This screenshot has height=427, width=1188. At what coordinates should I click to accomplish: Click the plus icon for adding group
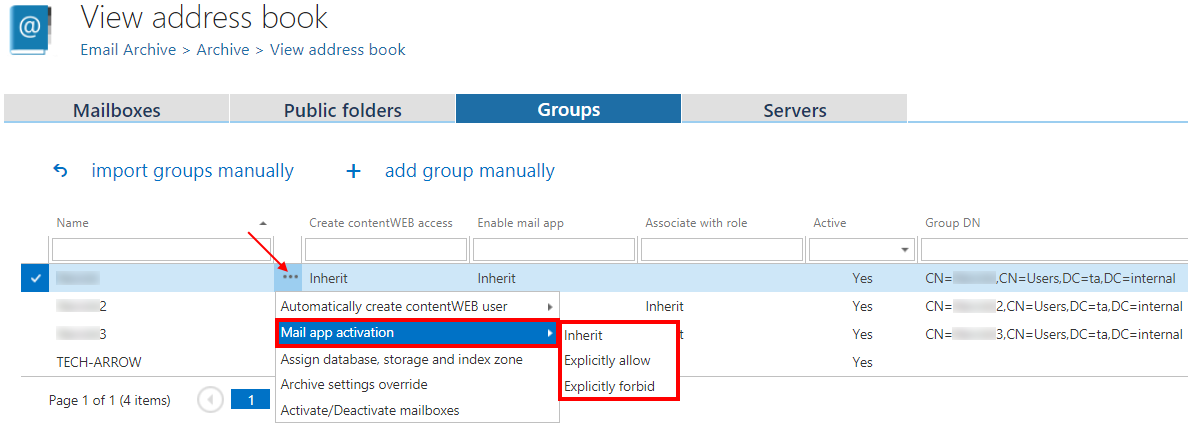(x=353, y=171)
